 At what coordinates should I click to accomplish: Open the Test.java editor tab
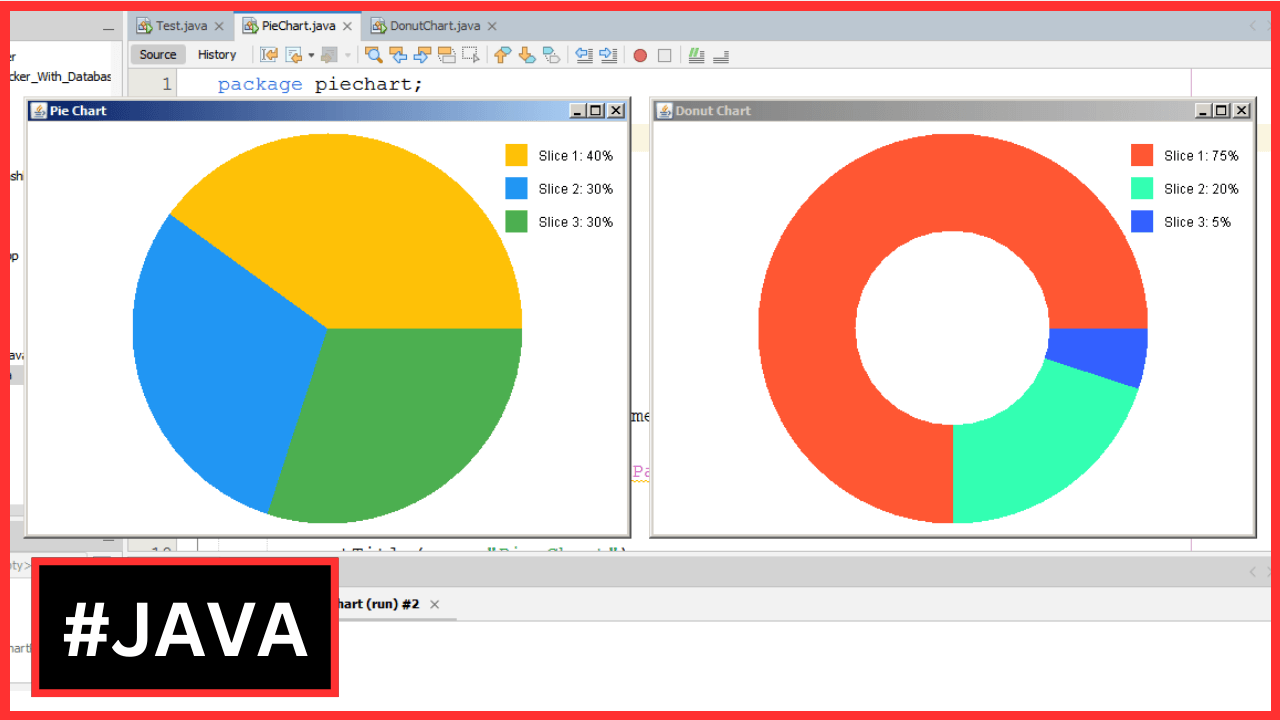[x=181, y=26]
